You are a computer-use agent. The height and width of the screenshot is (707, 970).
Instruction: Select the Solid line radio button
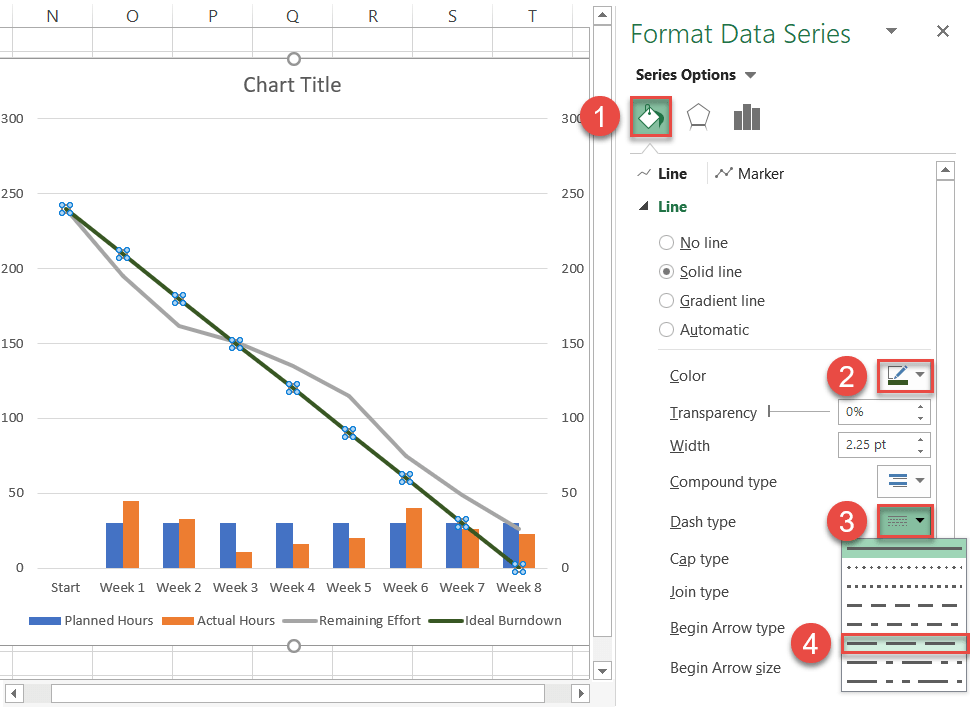click(x=666, y=271)
